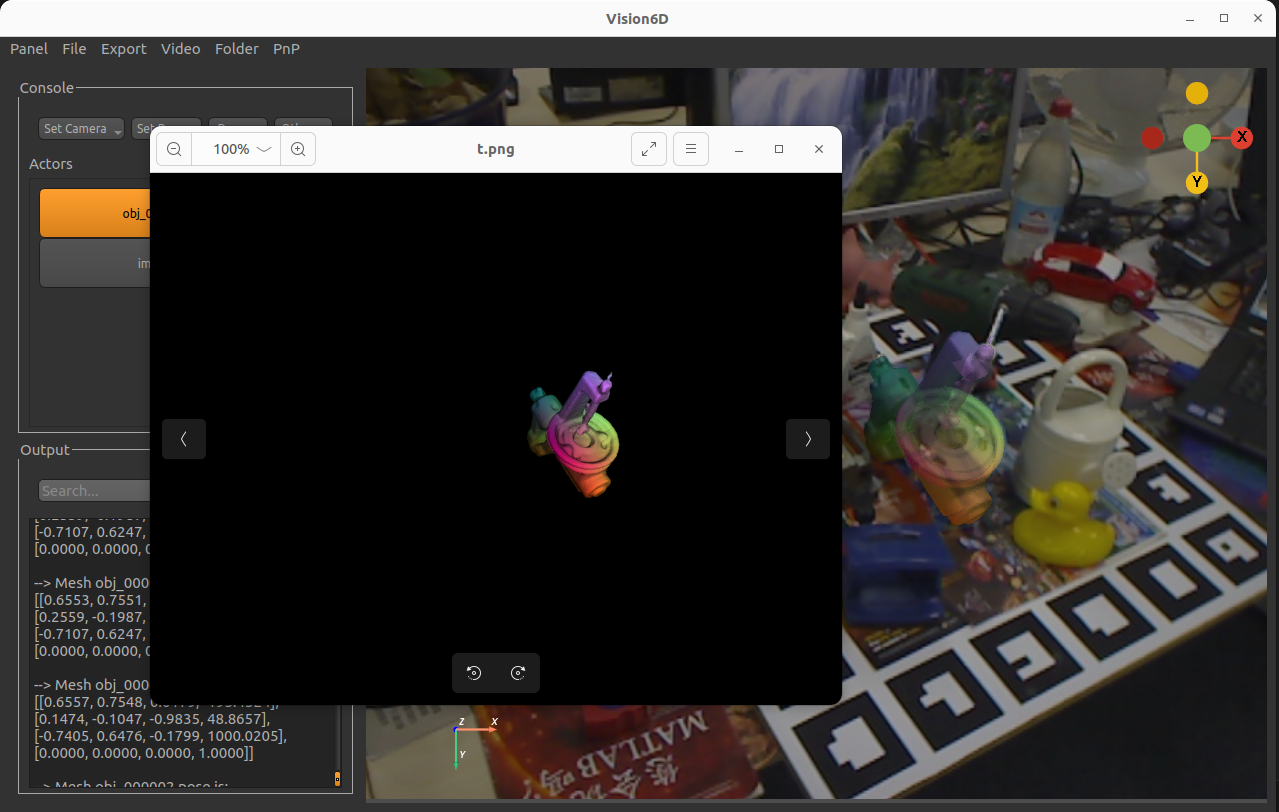Rotate the t.png image counterclockwise
Screen dimensions: 1279x812
point(473,672)
